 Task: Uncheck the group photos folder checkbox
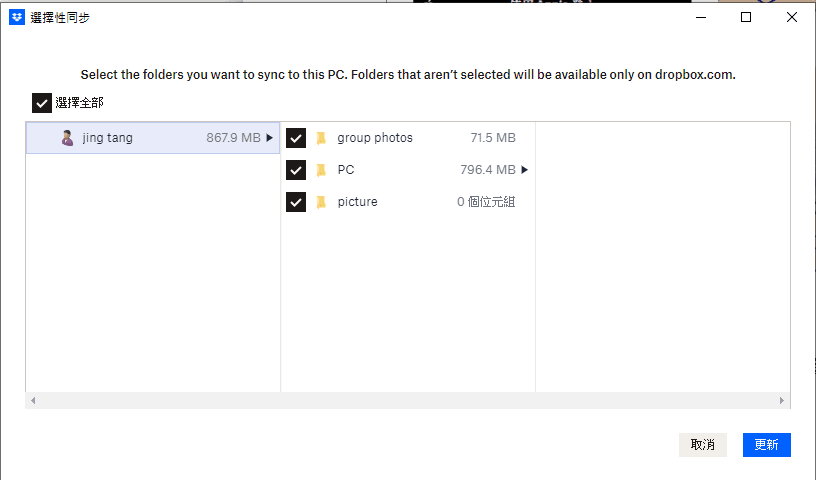pyautogui.click(x=296, y=138)
